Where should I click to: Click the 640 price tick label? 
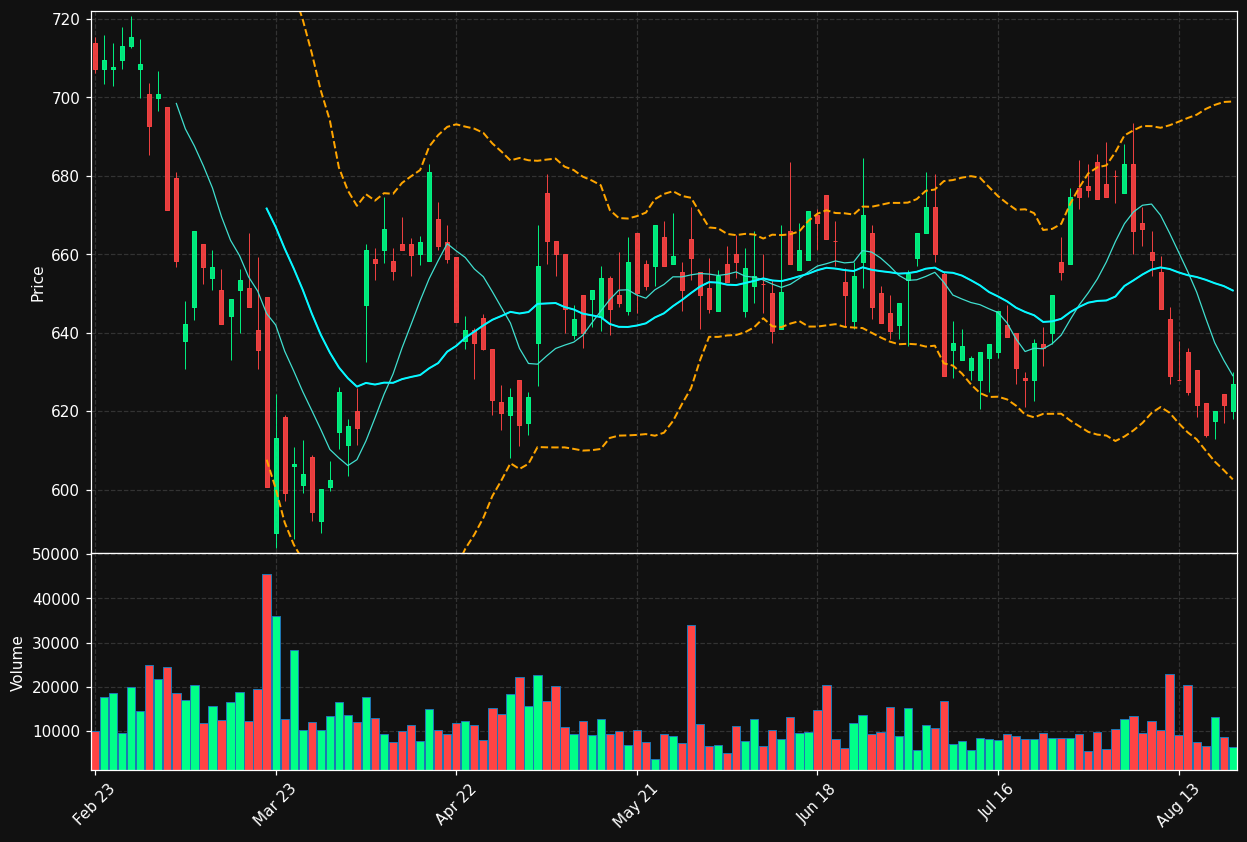[66, 333]
